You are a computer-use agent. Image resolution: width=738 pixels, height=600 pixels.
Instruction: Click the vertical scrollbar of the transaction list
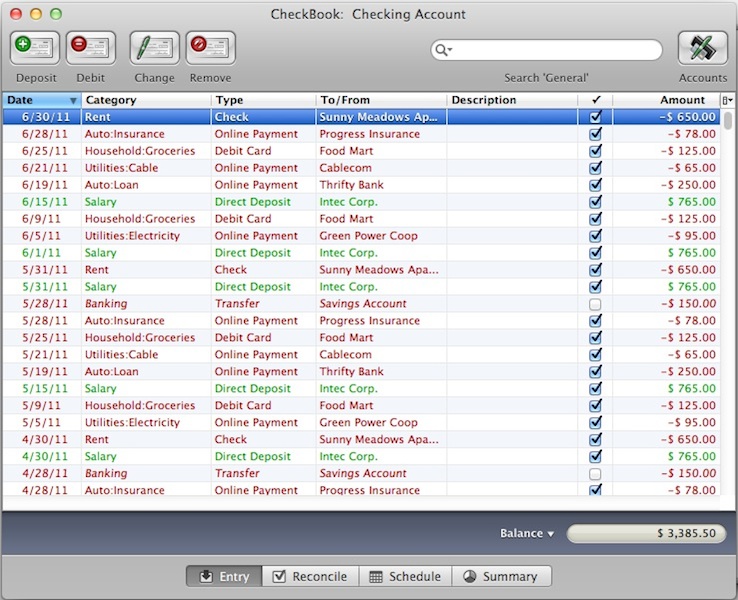(728, 300)
